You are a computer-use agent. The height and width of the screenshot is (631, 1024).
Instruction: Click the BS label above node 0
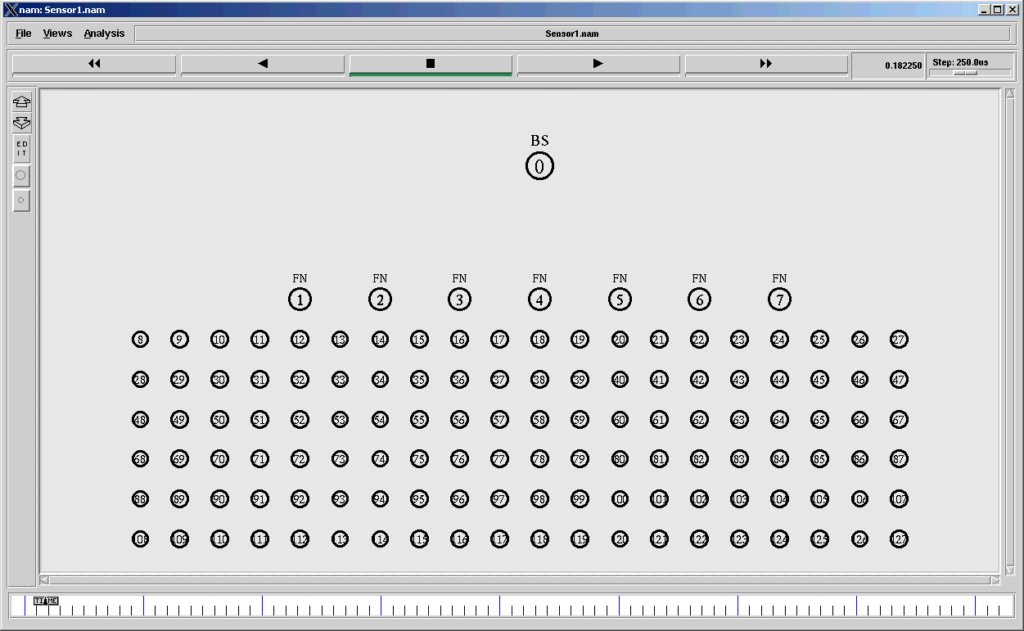539,140
